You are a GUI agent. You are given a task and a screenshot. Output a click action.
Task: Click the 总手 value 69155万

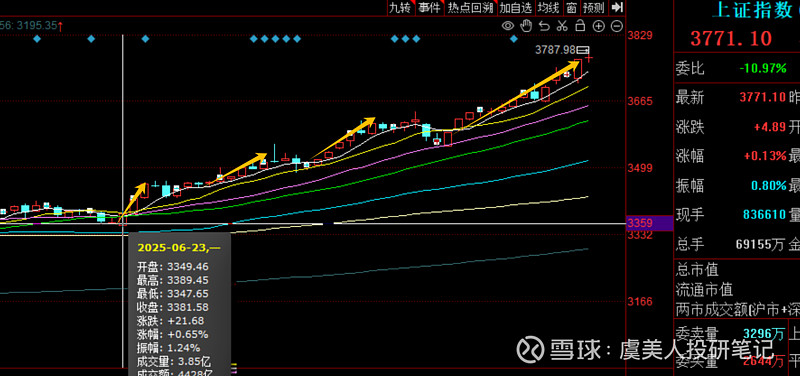(760, 244)
